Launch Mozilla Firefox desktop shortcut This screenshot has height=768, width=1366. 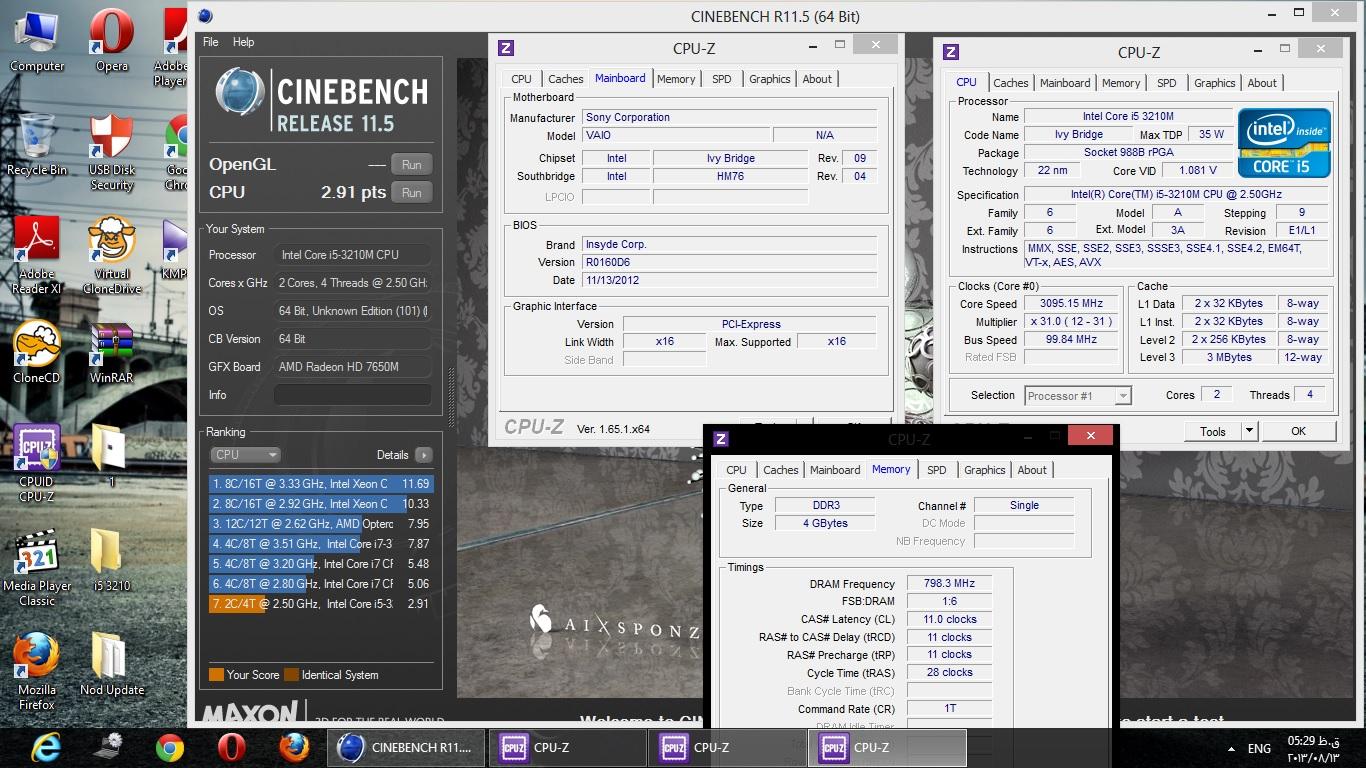pos(37,672)
